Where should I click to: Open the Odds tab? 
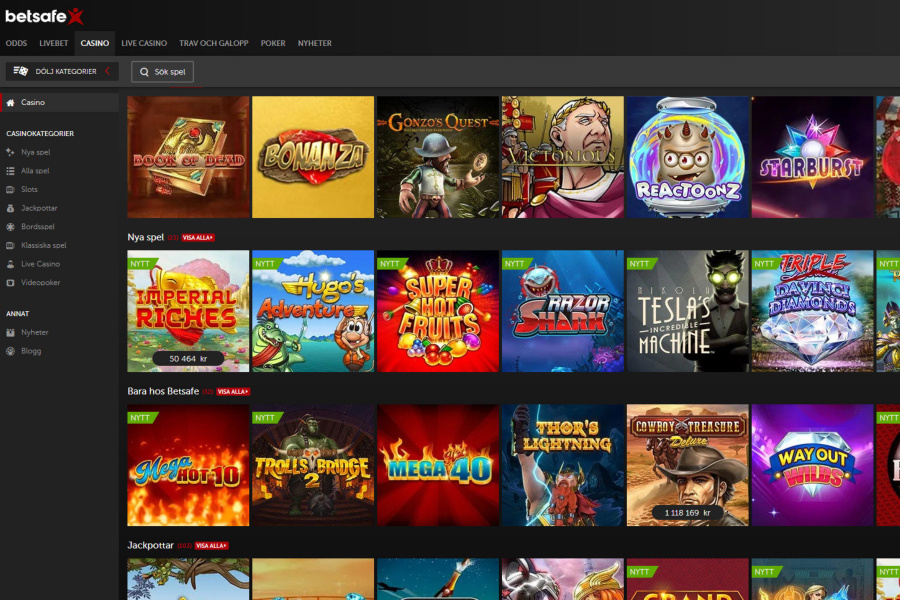[16, 43]
